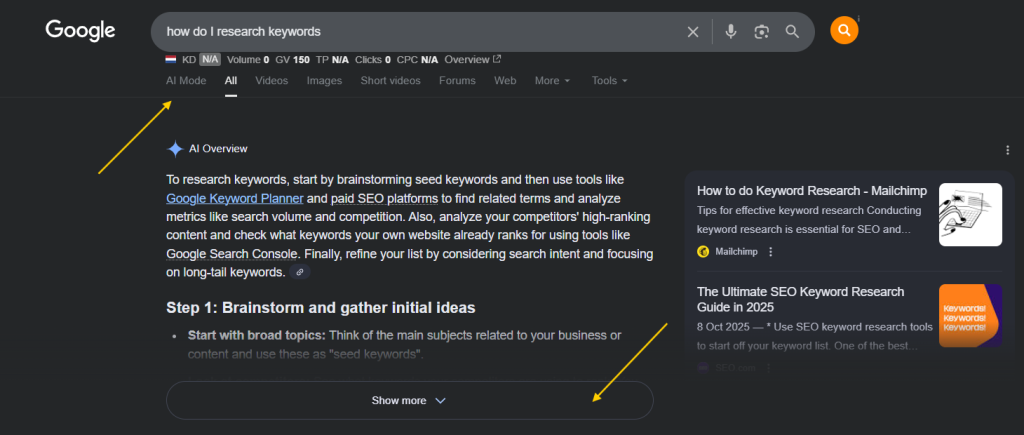Screen dimensions: 1024x435
Task: Select the Forums tab
Action: pos(457,80)
